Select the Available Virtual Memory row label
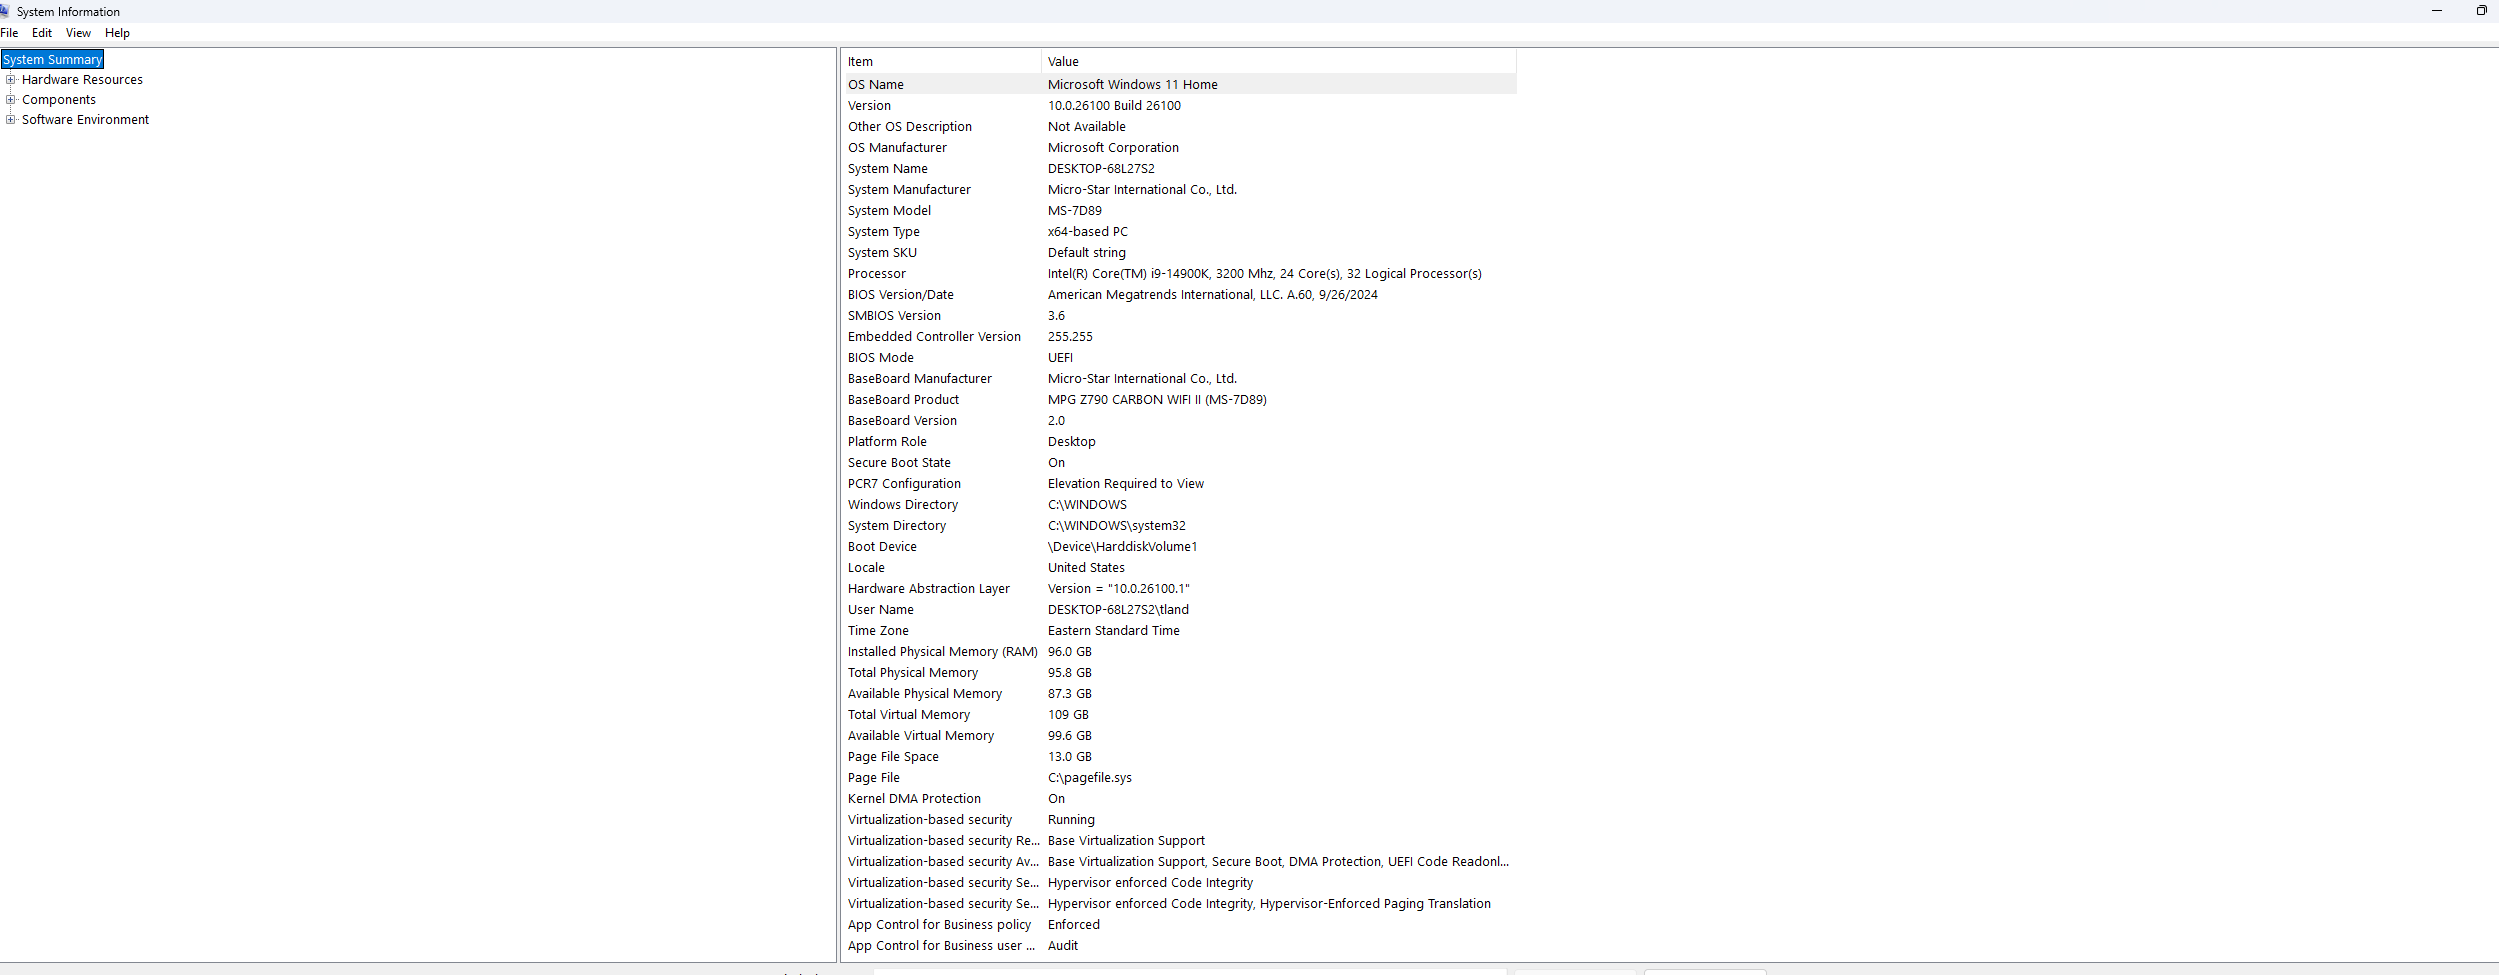Viewport: 2499px width, 975px height. pos(921,736)
